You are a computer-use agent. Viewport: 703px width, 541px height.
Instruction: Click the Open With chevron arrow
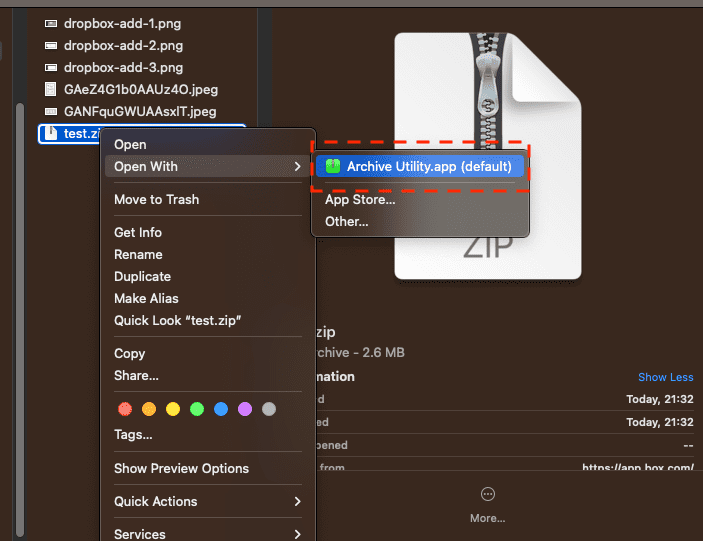click(297, 166)
